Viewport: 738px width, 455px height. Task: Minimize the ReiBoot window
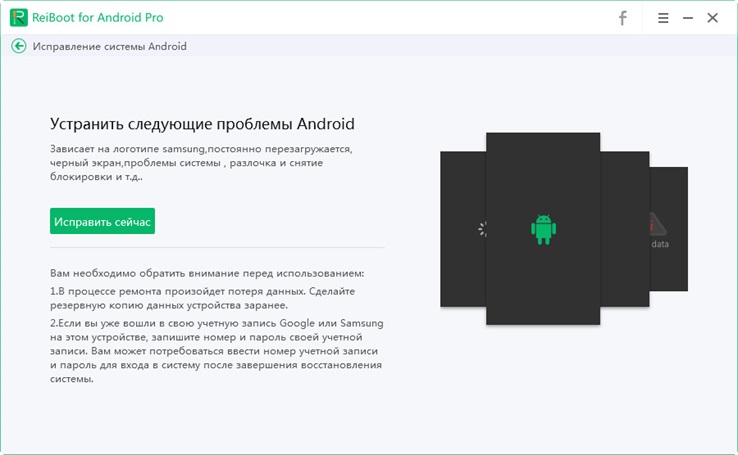click(x=688, y=18)
